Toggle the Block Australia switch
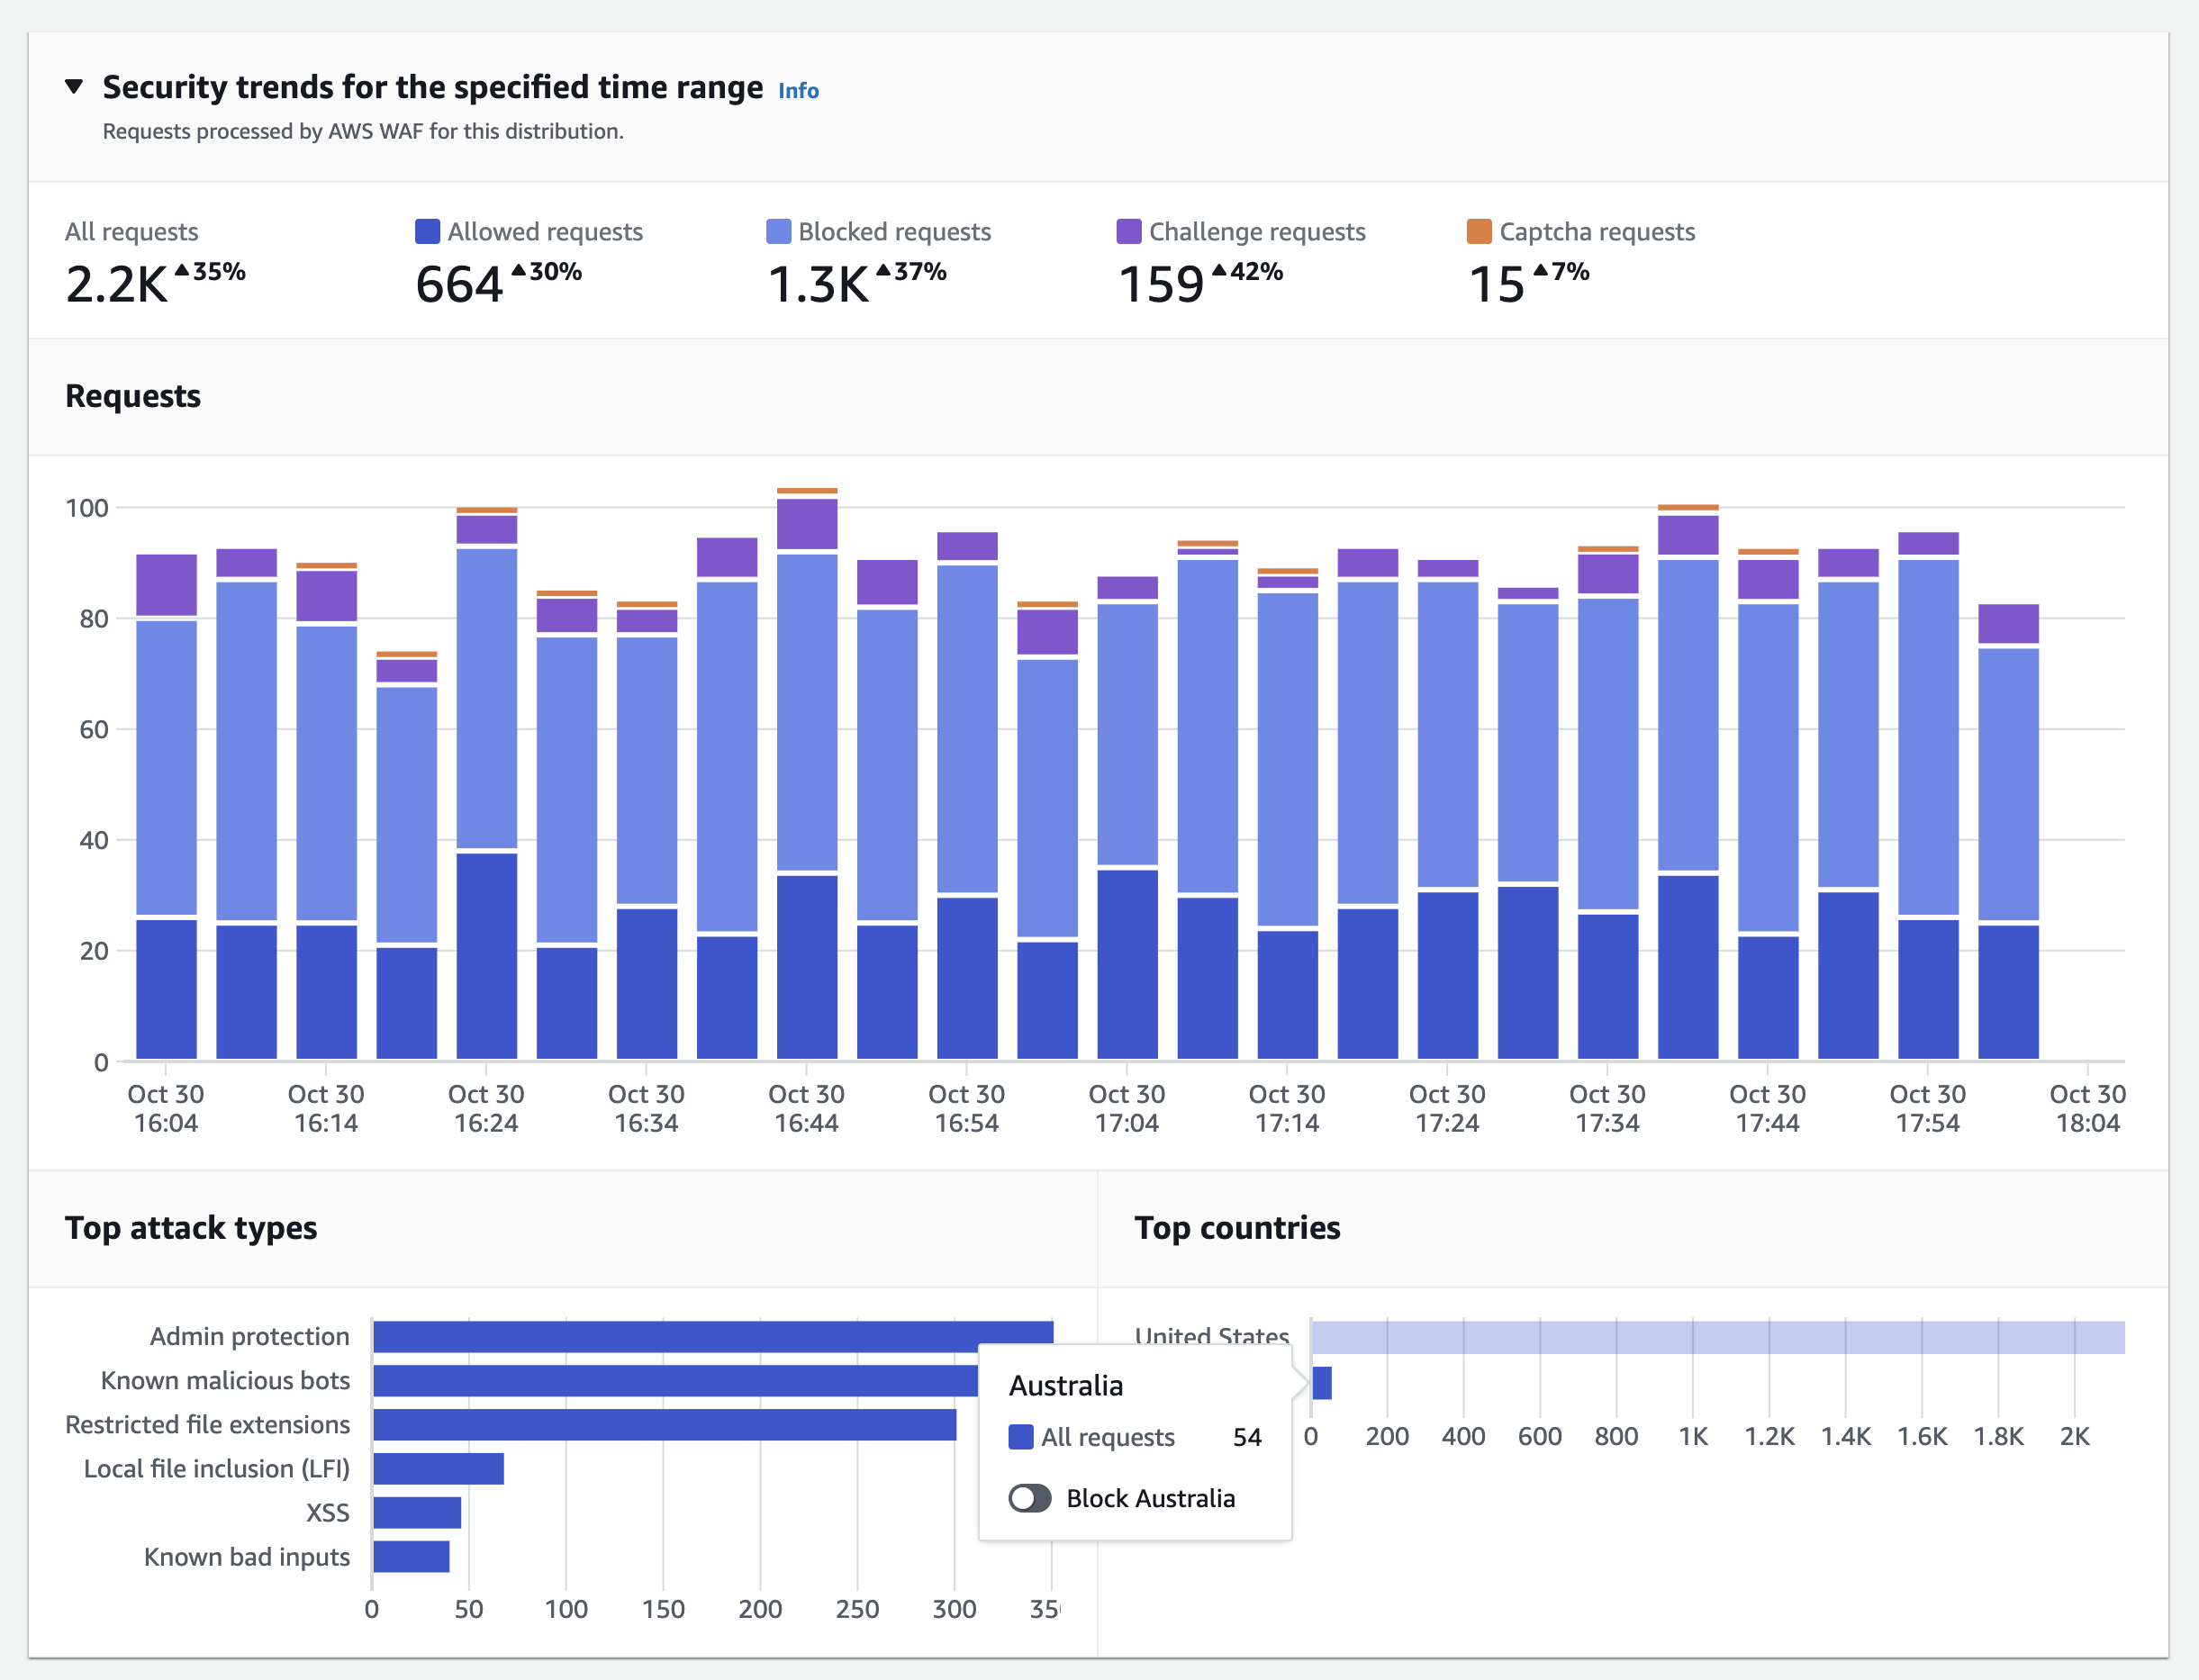Image resolution: width=2199 pixels, height=1680 pixels. (x=1029, y=1498)
